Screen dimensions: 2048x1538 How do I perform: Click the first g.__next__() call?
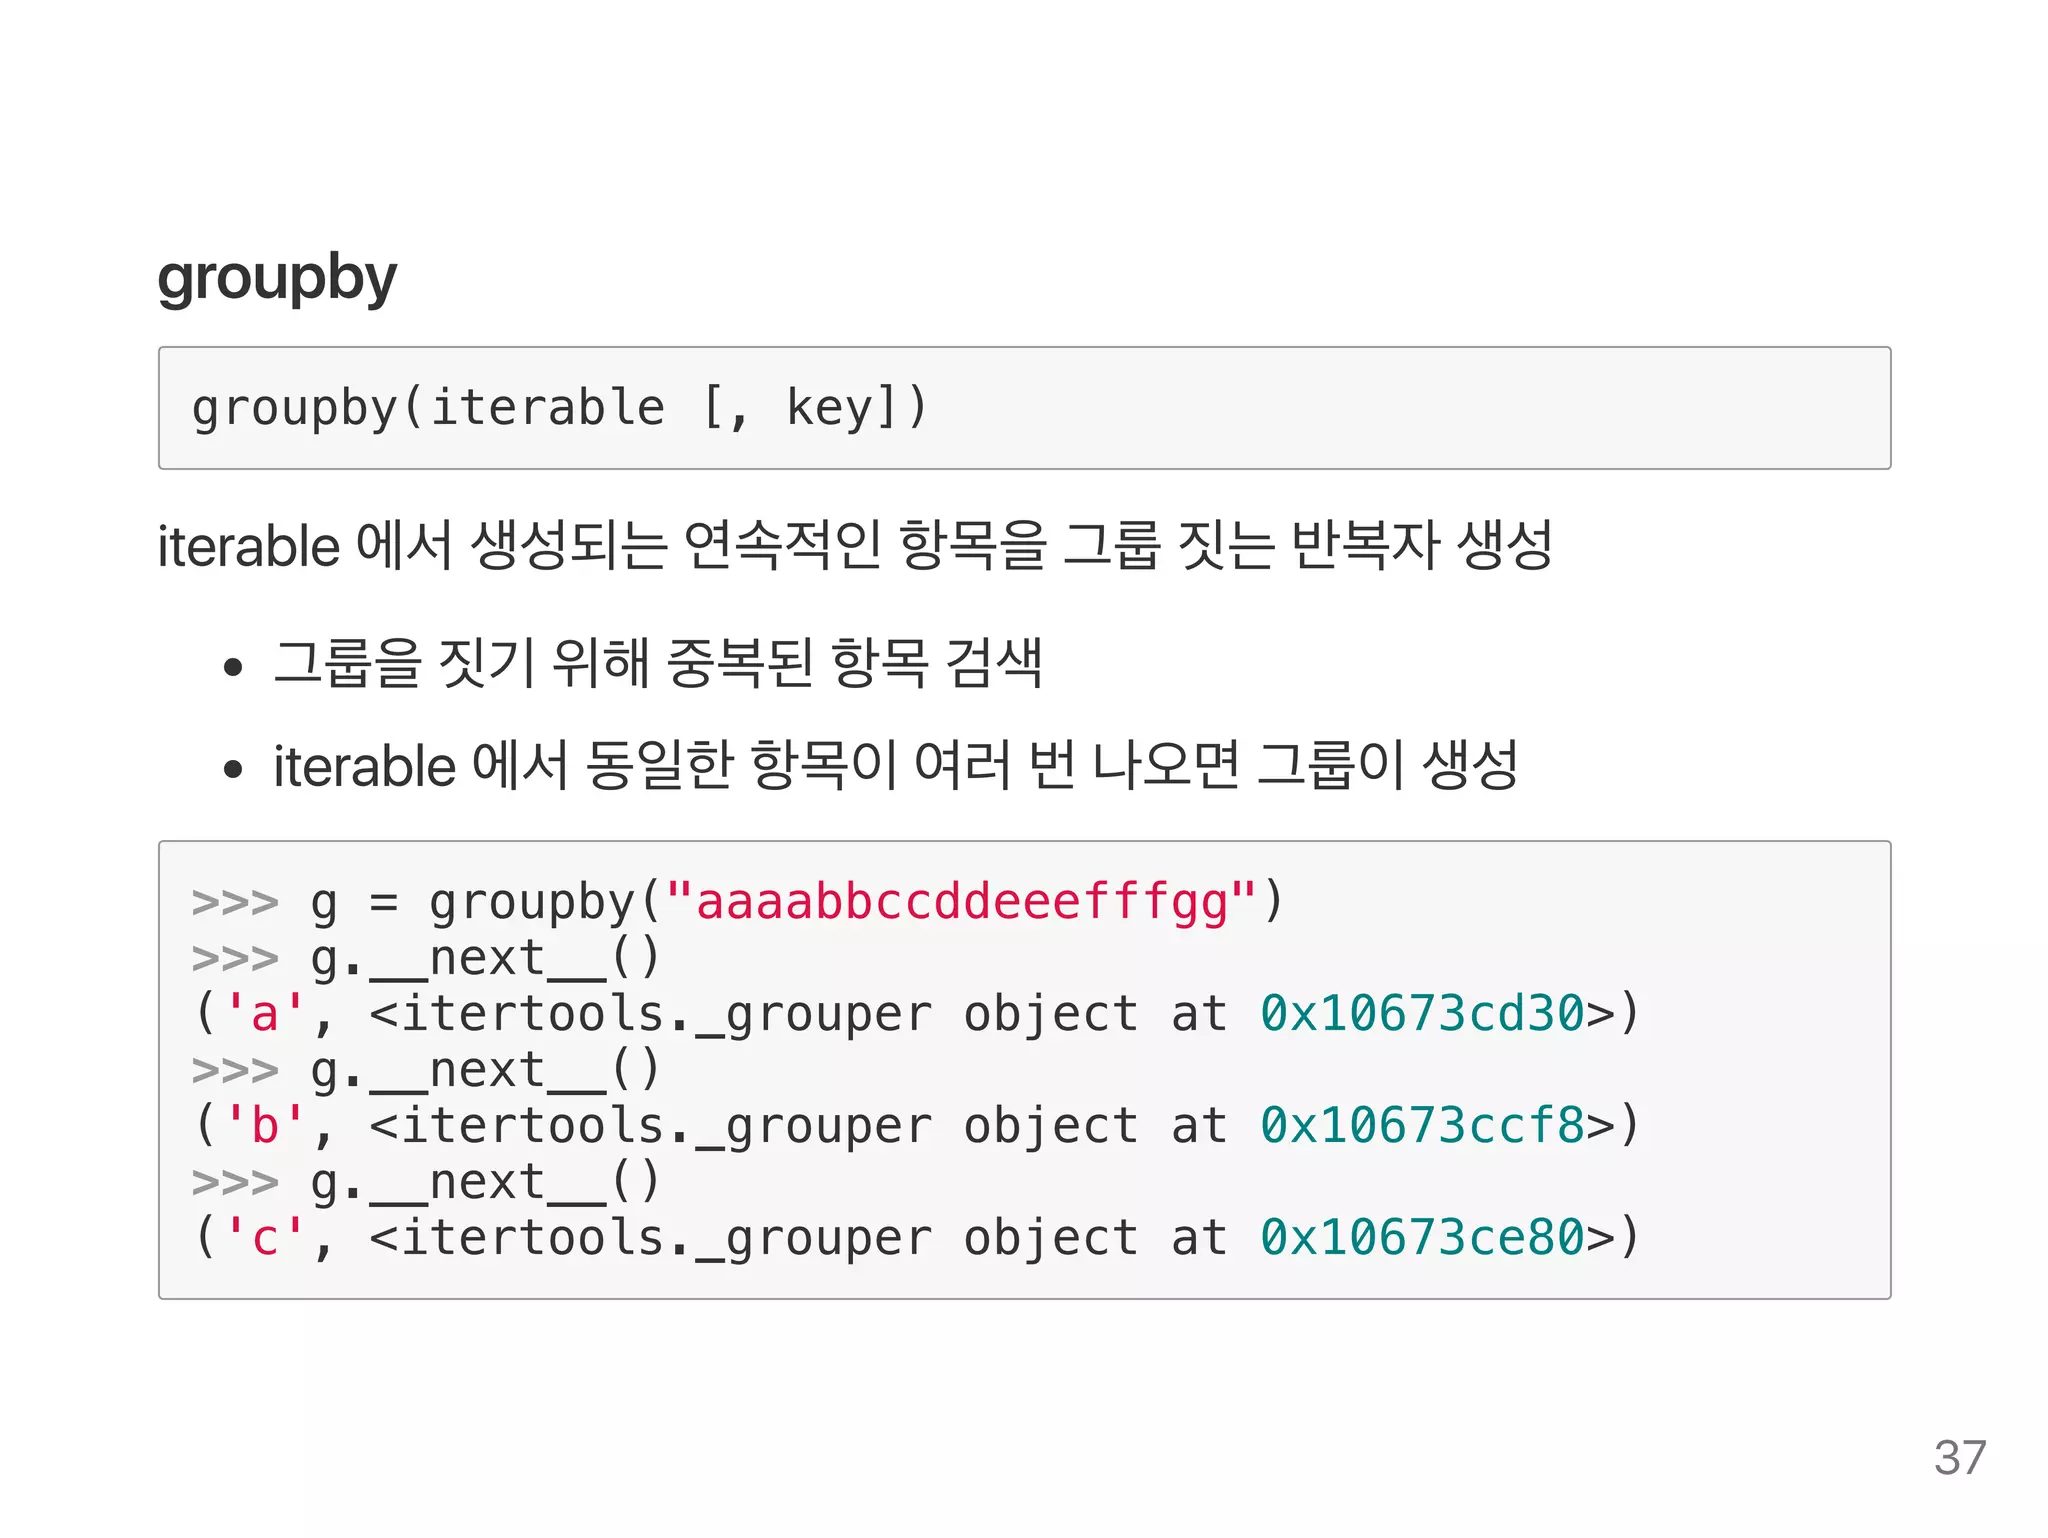[485, 959]
